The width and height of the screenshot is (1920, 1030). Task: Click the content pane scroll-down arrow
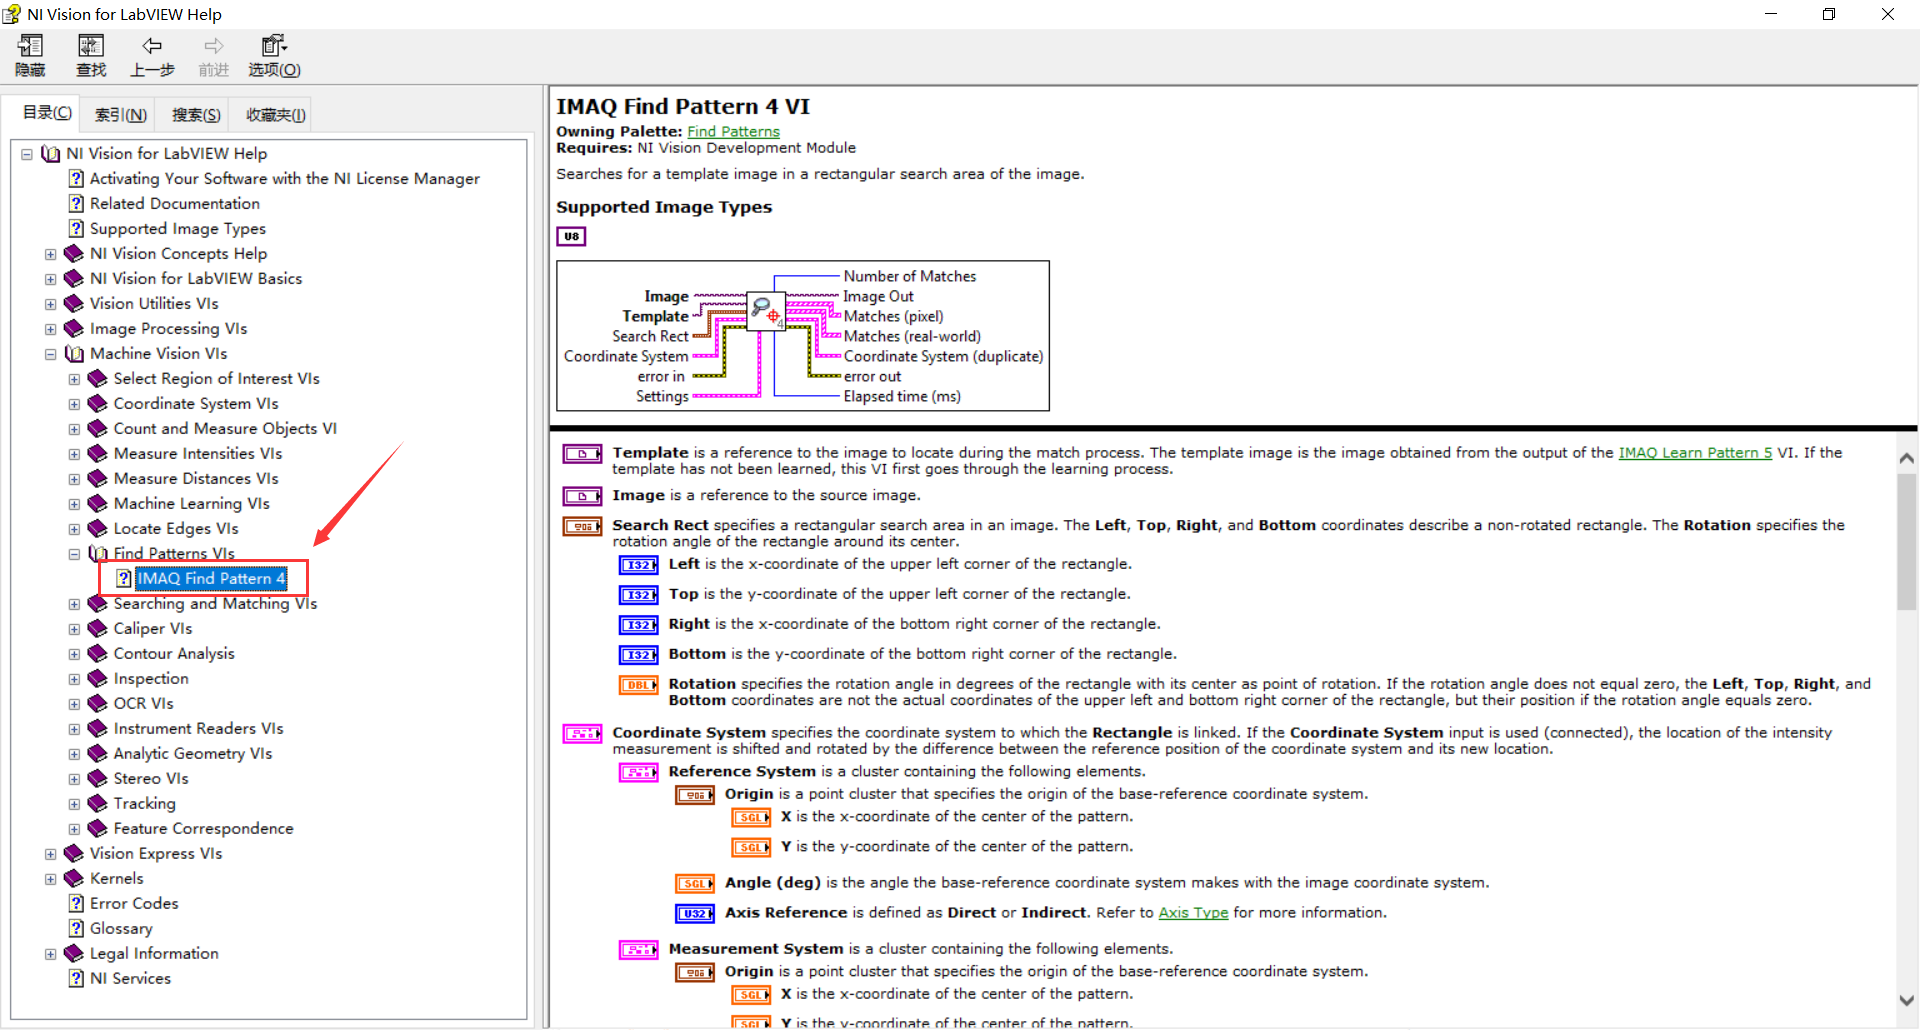[1906, 1000]
